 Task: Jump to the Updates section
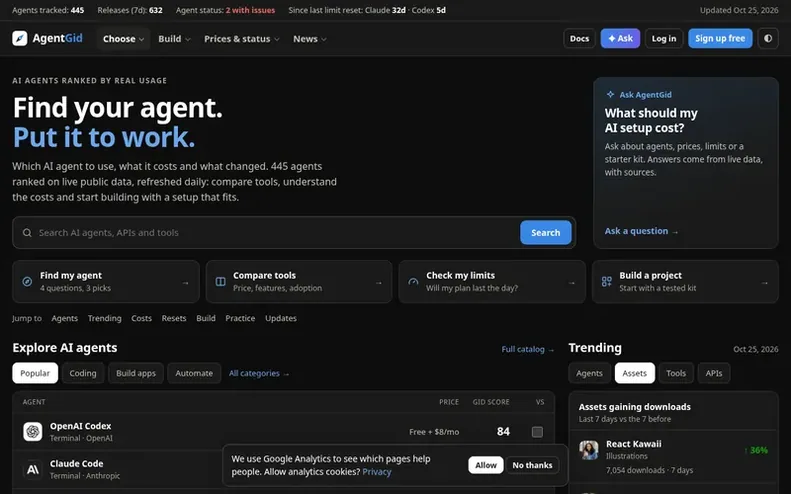click(x=280, y=318)
